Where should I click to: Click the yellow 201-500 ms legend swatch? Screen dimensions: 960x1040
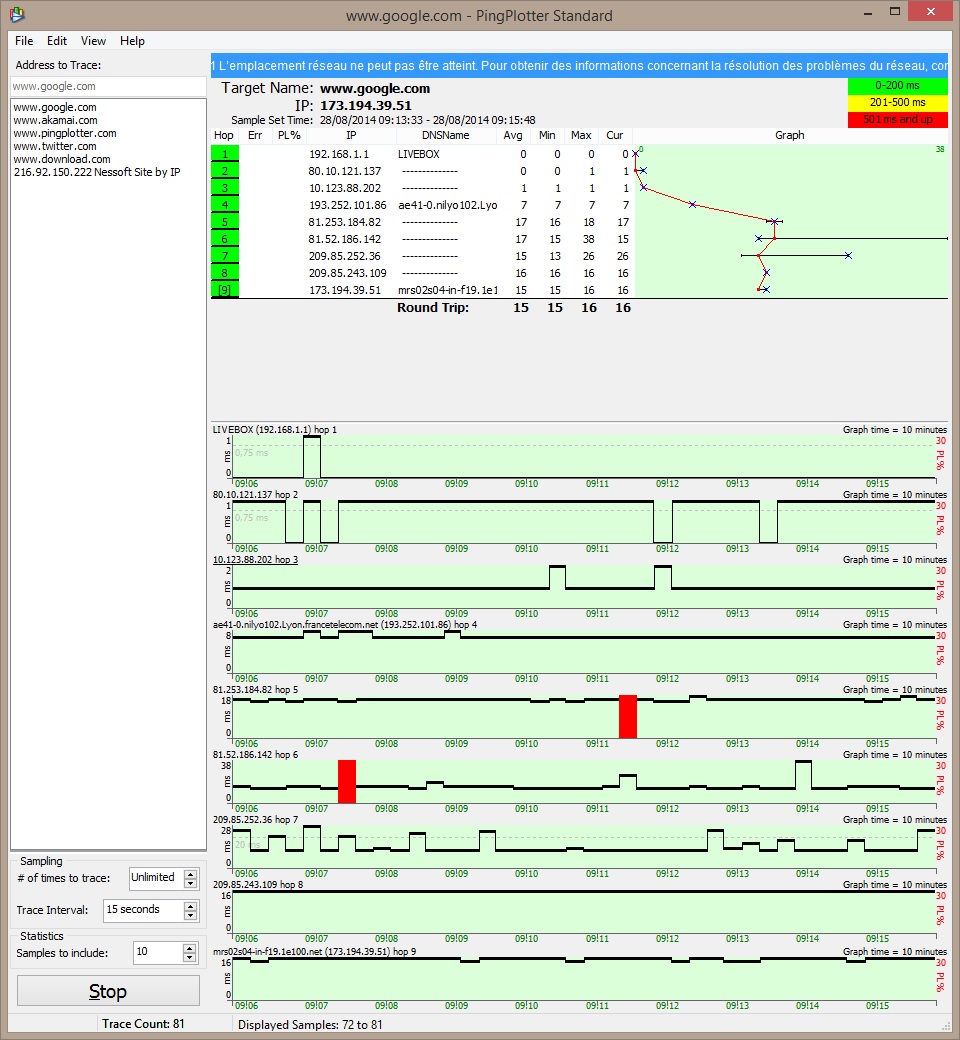[x=898, y=102]
